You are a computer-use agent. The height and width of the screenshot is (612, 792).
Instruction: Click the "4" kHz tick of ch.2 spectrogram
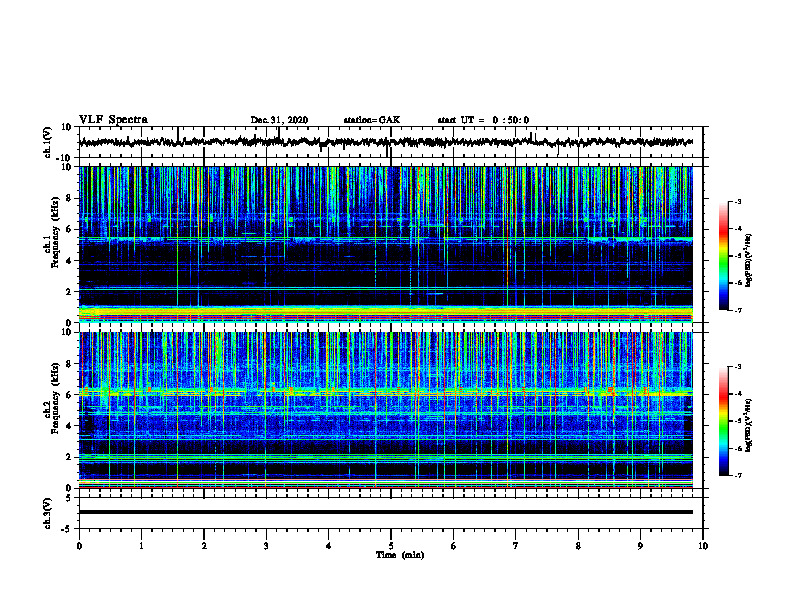pos(69,426)
